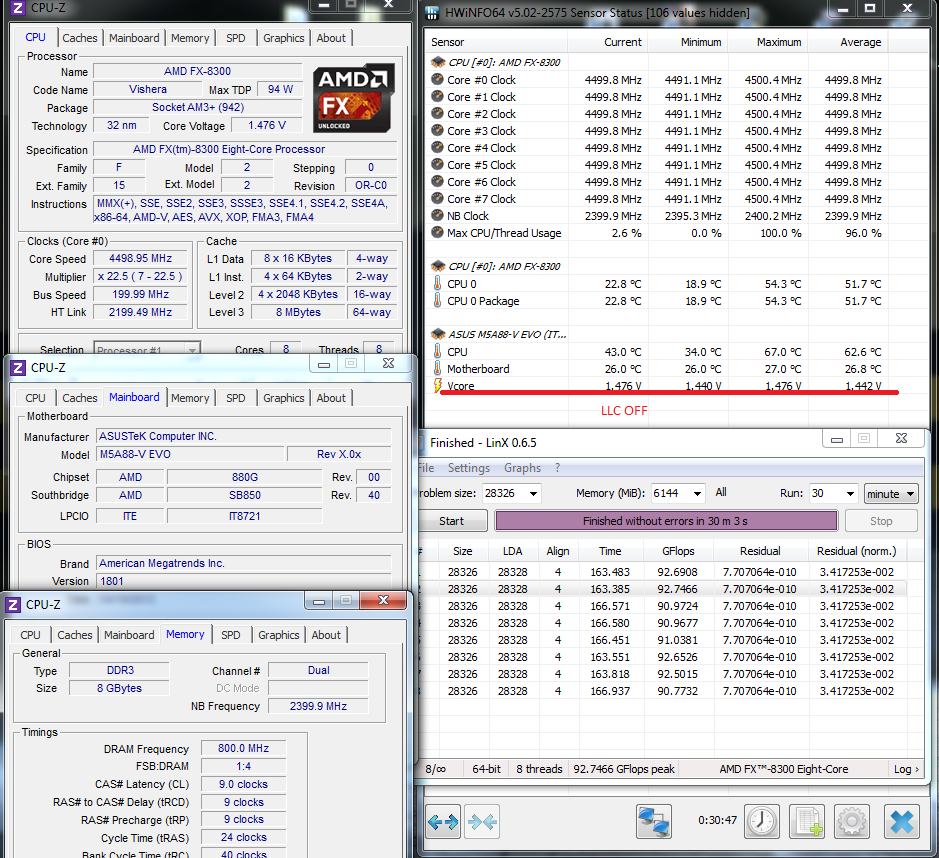939x858 pixels.
Task: Open Graphics tab in Mainboard CPU-Z window
Action: pos(283,398)
